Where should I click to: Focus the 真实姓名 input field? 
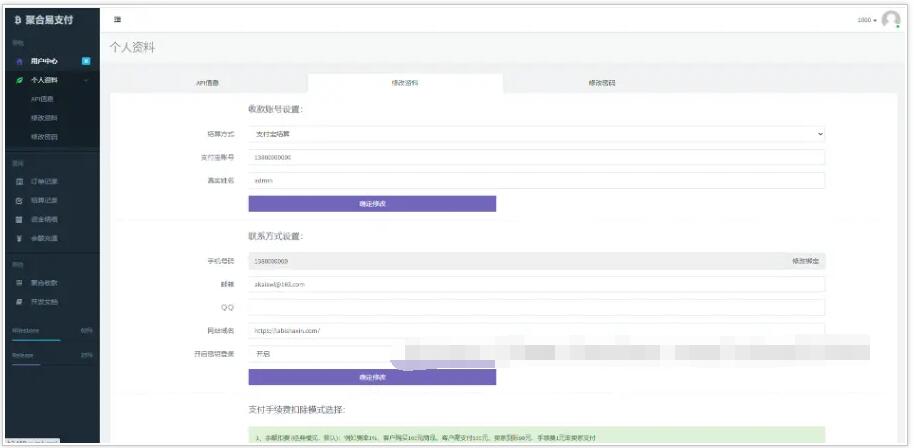pos(536,181)
